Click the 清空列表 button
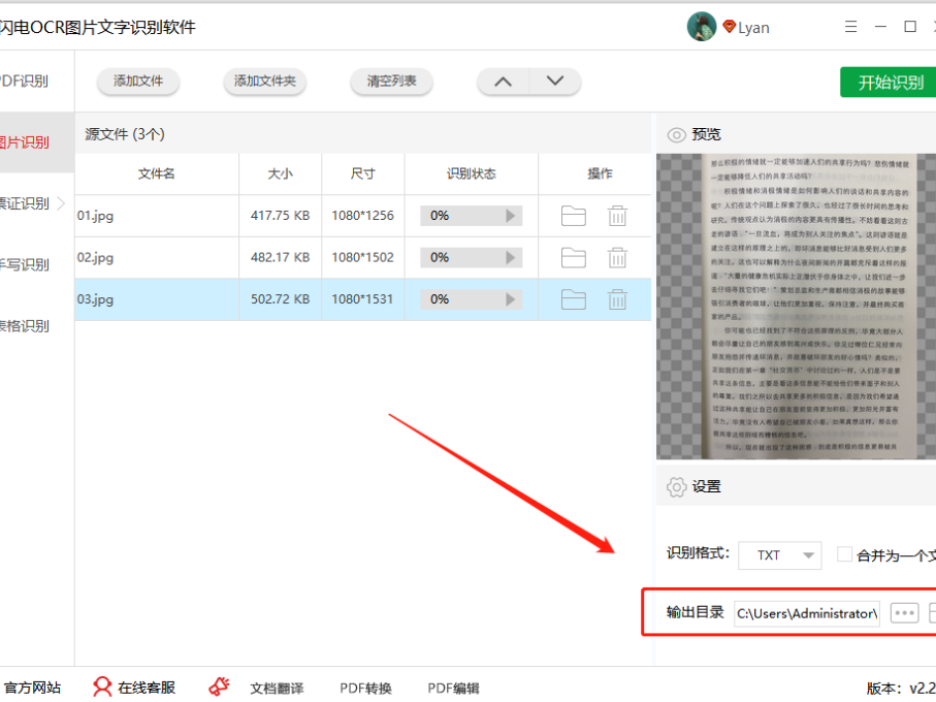 click(391, 81)
